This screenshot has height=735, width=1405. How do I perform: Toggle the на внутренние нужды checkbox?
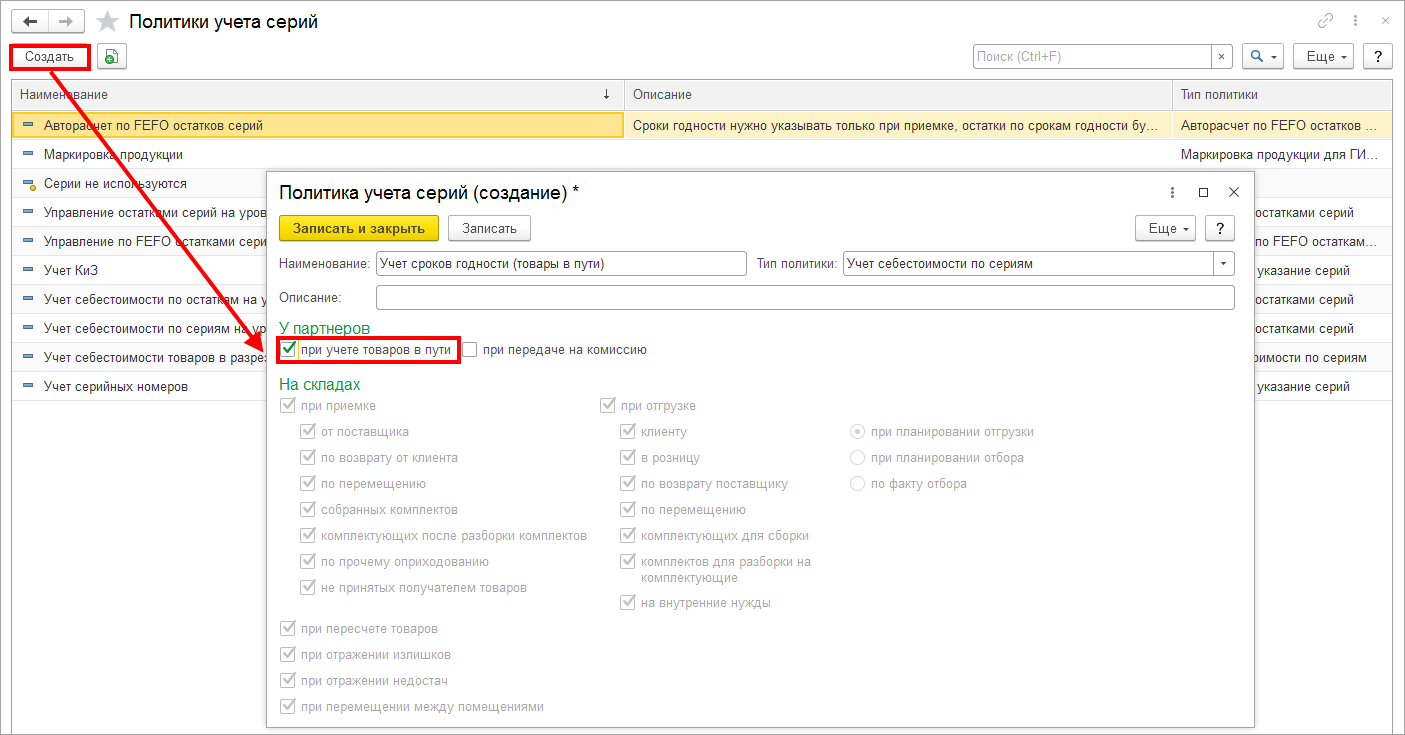pyautogui.click(x=628, y=603)
